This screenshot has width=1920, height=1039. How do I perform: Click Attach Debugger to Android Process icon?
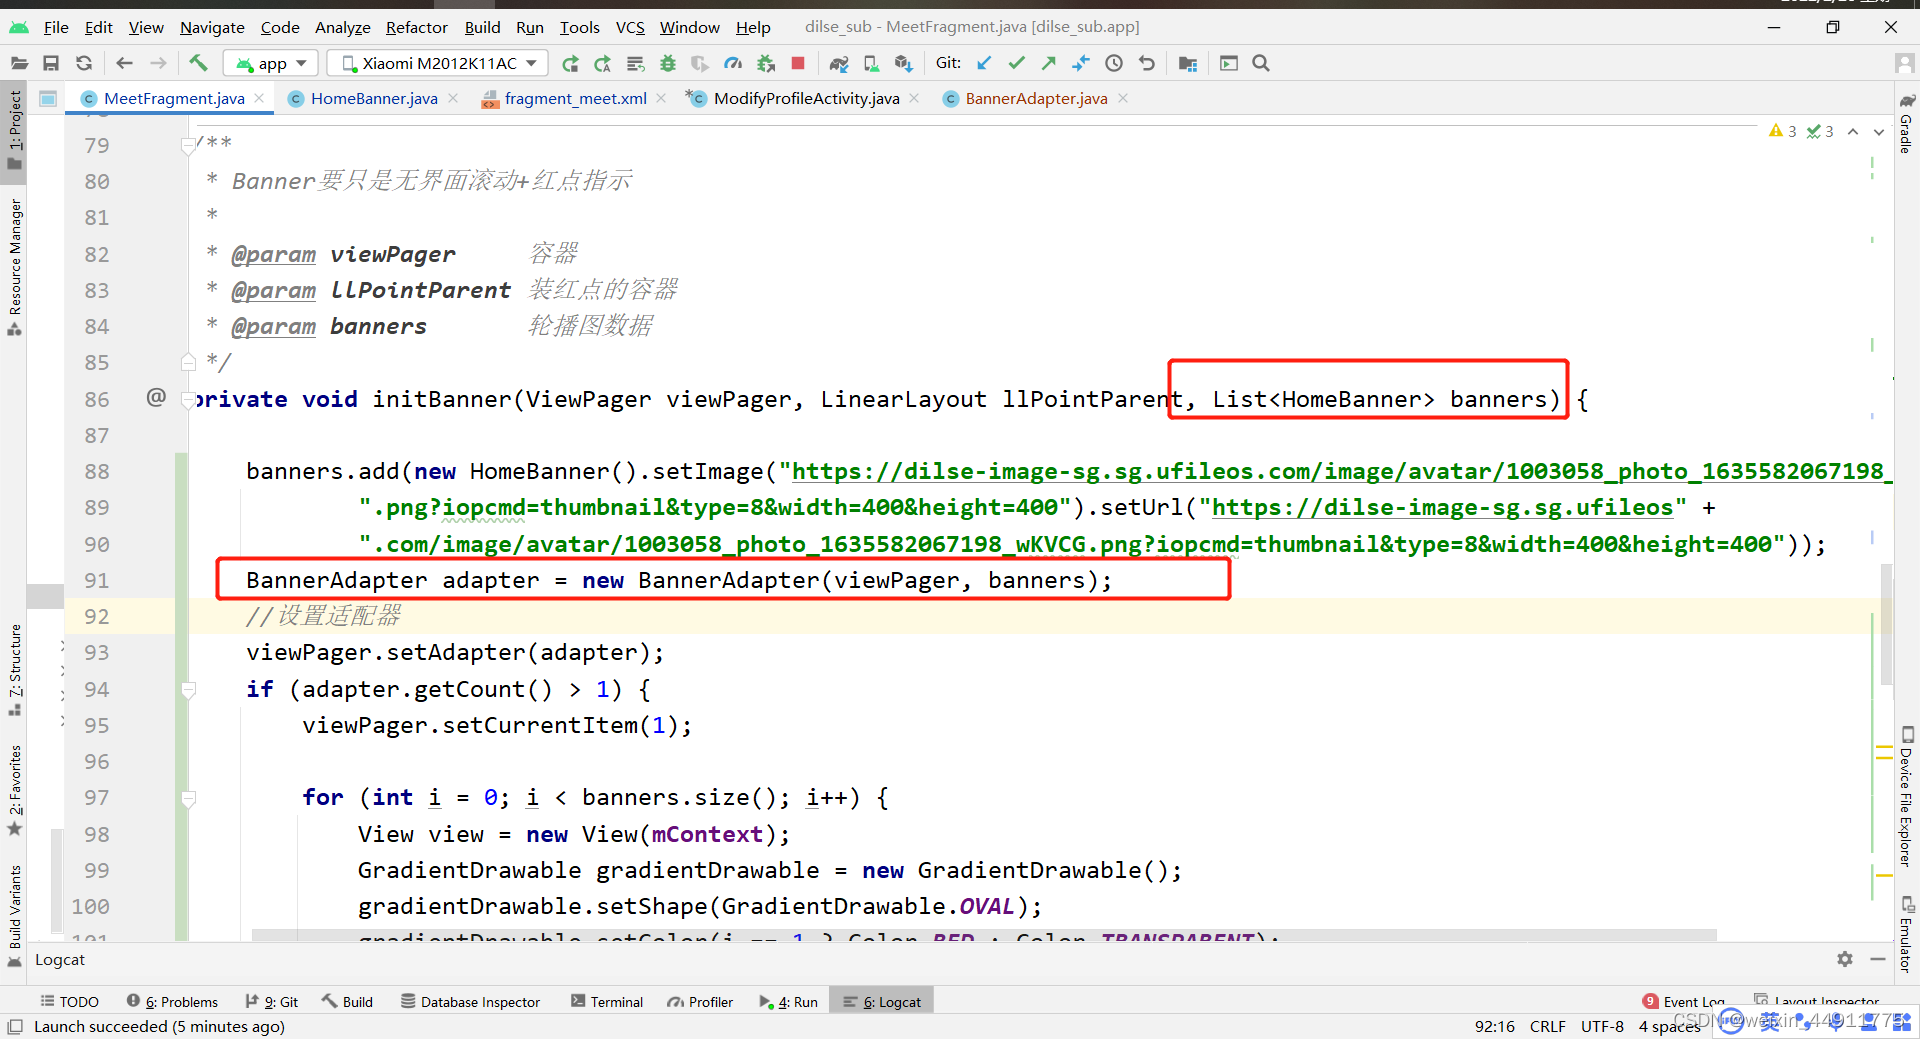766,64
